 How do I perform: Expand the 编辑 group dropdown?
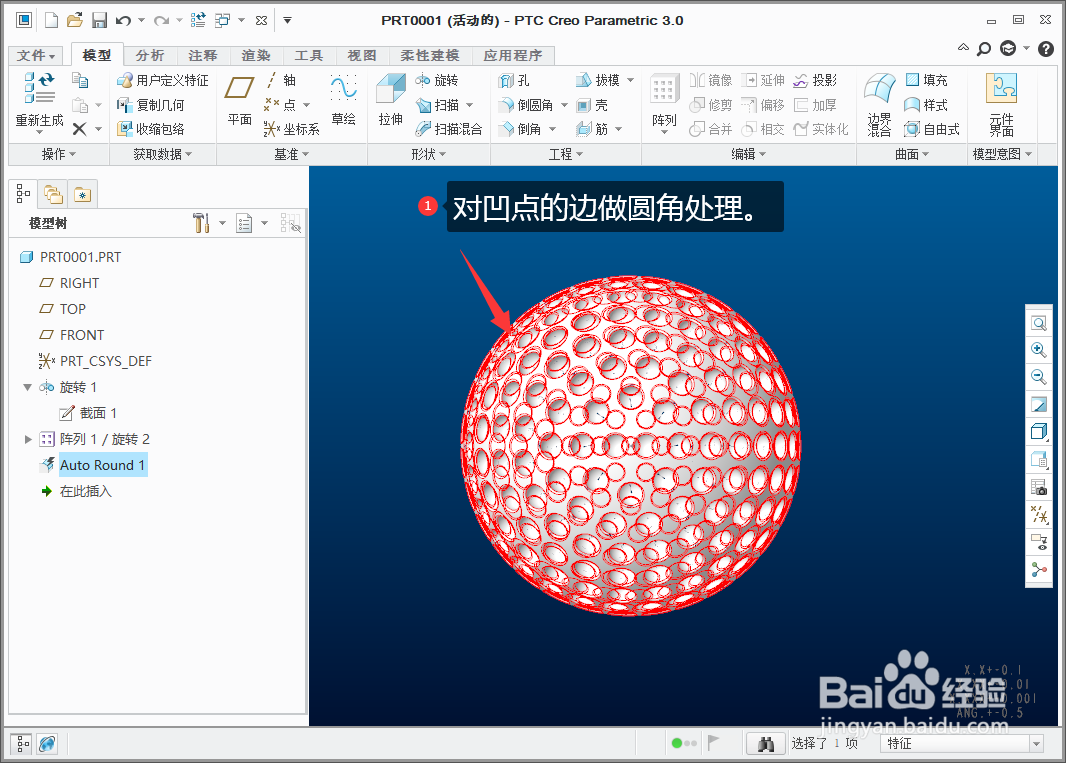tap(749, 154)
